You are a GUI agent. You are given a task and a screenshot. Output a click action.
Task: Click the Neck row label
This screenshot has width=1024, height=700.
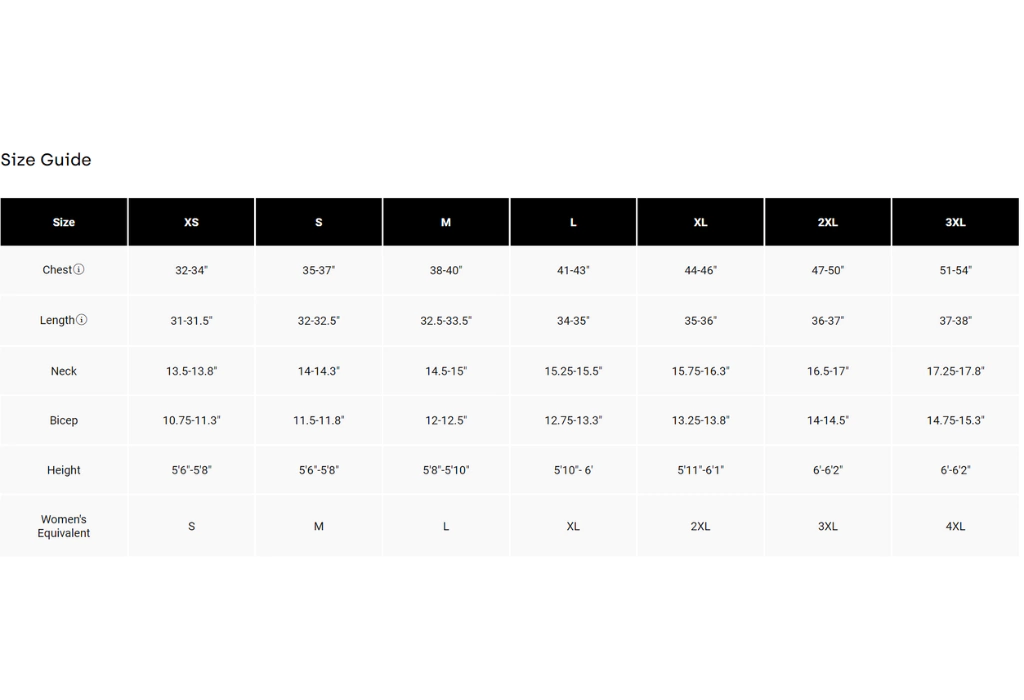tap(64, 371)
